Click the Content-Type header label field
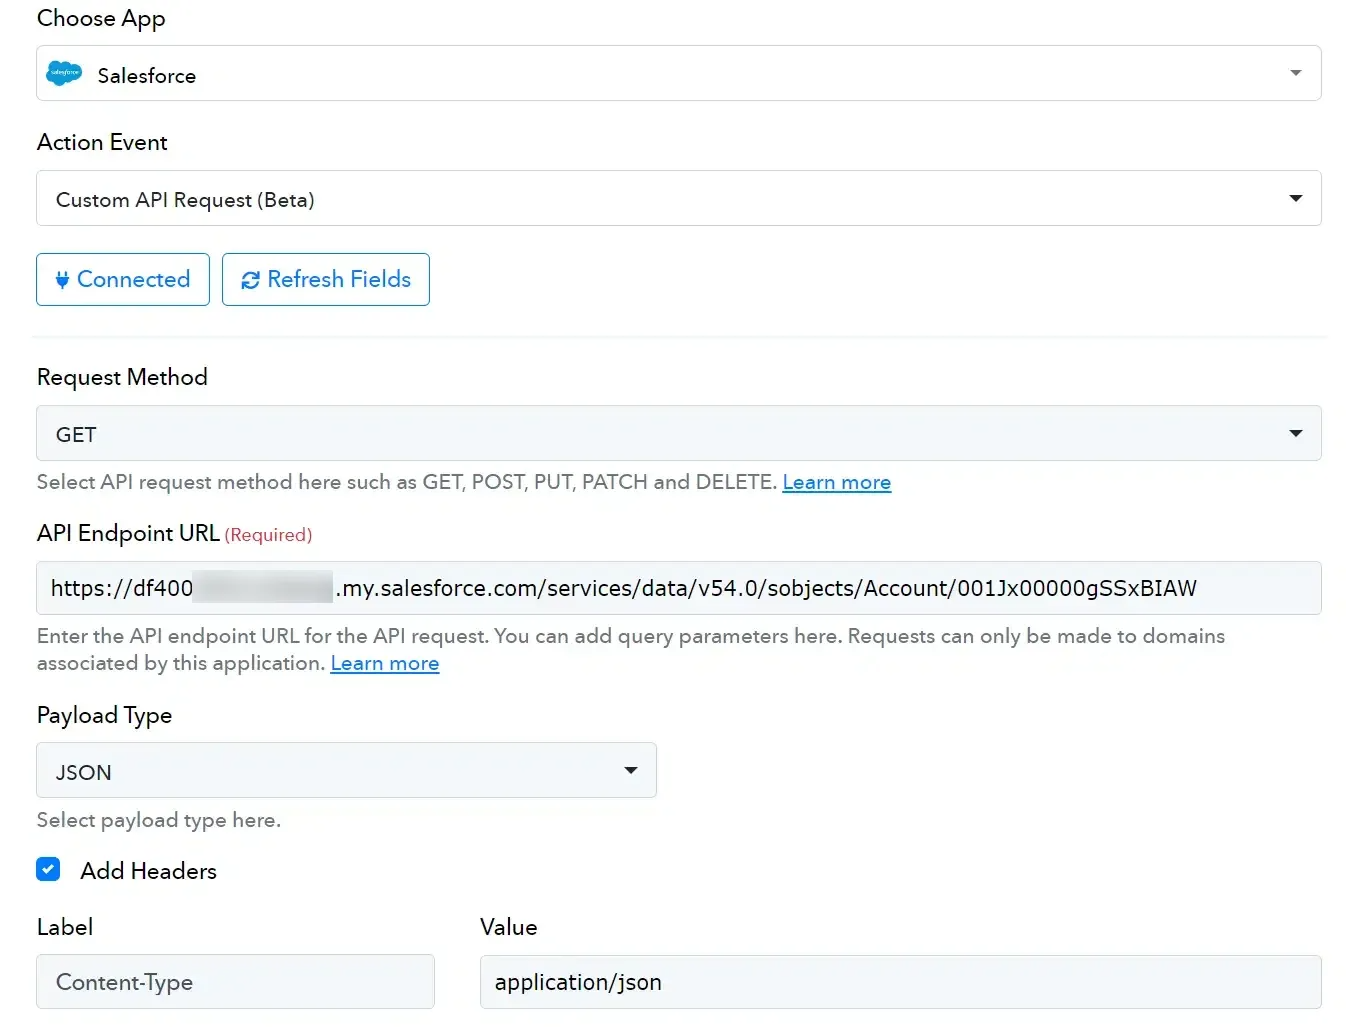Screen dimensions: 1346x1027 tap(236, 982)
